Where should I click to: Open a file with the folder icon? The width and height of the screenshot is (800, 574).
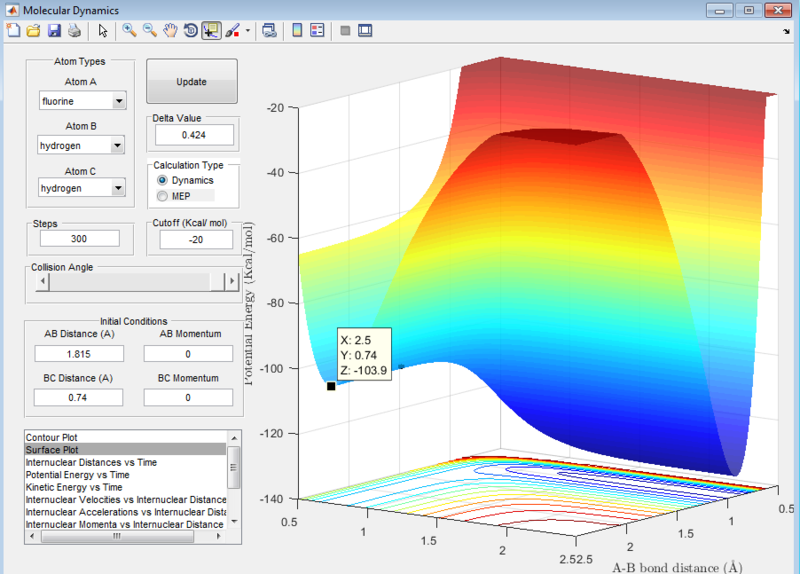pos(33,31)
